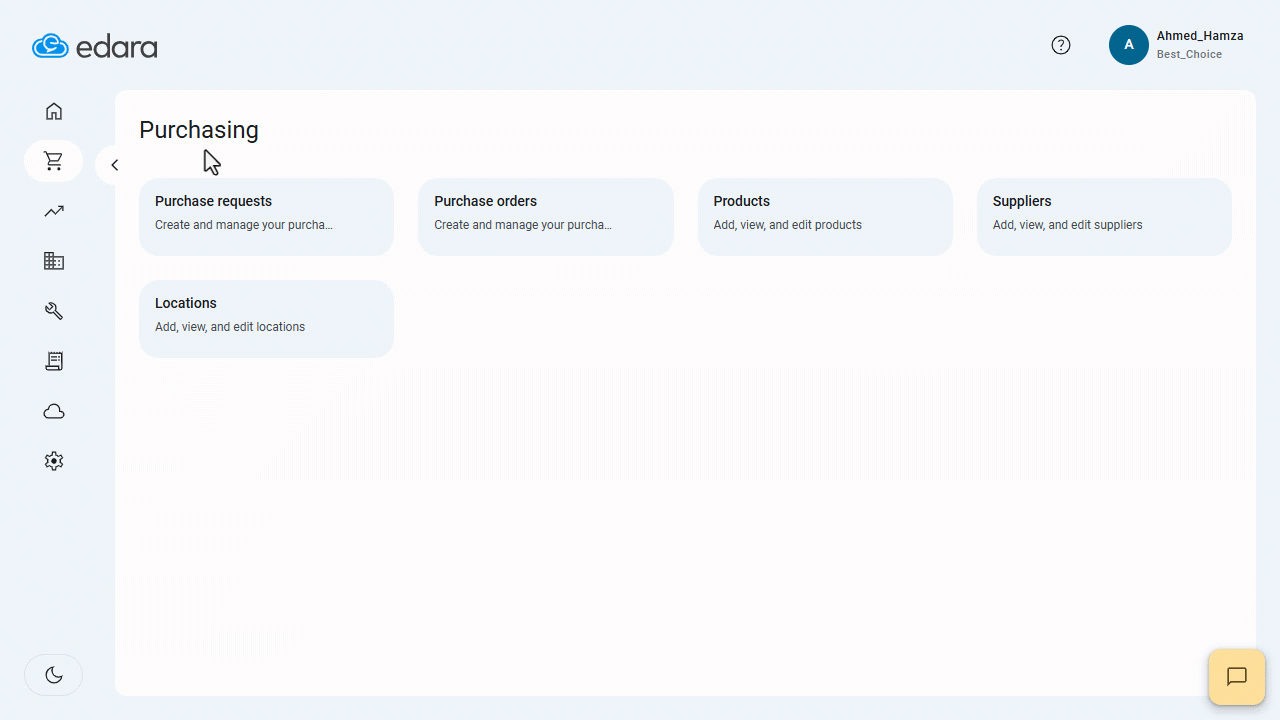Select the Purchasing cart icon in sidebar
Image resolution: width=1280 pixels, height=720 pixels.
(54, 161)
